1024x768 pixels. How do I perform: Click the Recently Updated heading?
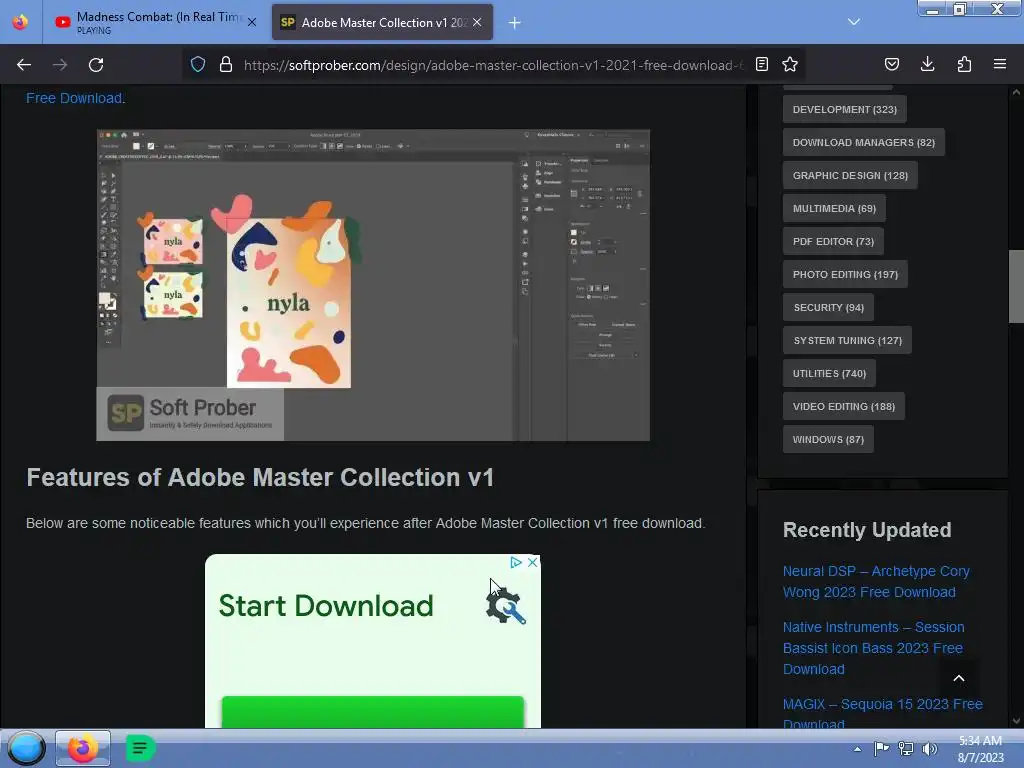867,530
